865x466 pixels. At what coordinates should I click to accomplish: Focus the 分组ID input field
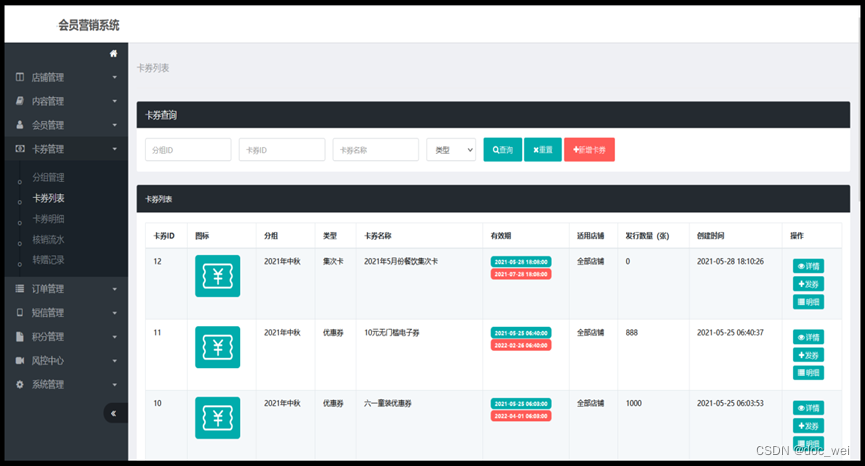coord(188,149)
